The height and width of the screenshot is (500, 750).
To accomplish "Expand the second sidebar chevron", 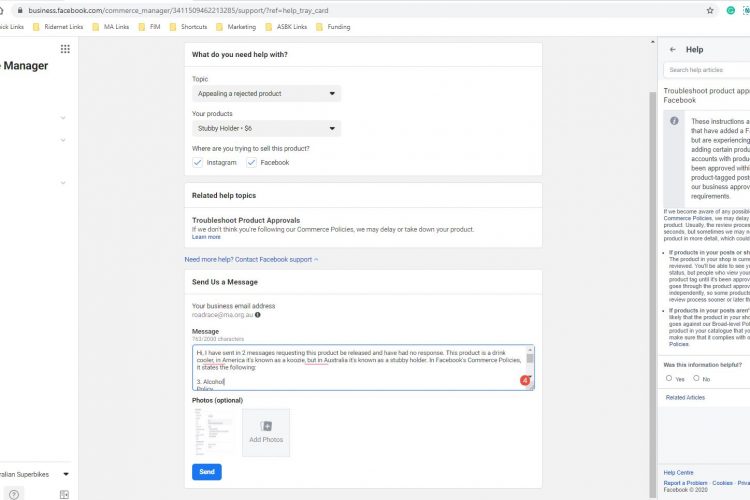I will [63, 140].
